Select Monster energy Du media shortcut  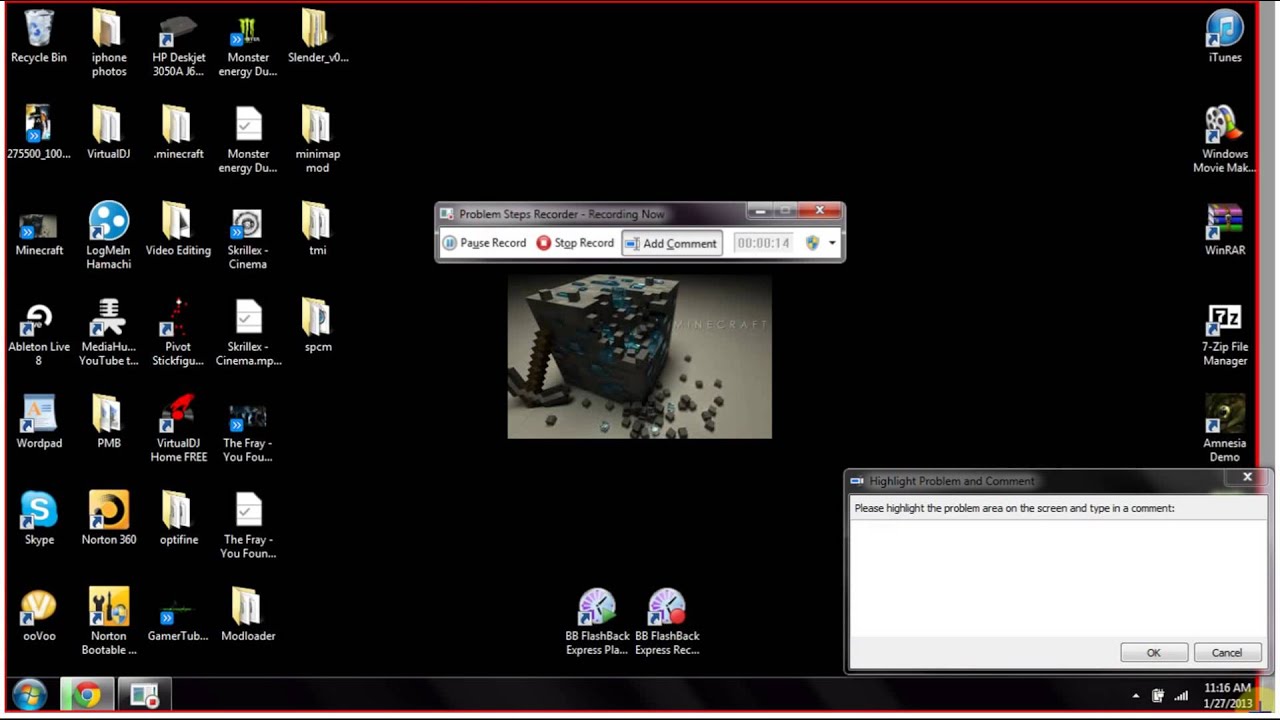[248, 44]
